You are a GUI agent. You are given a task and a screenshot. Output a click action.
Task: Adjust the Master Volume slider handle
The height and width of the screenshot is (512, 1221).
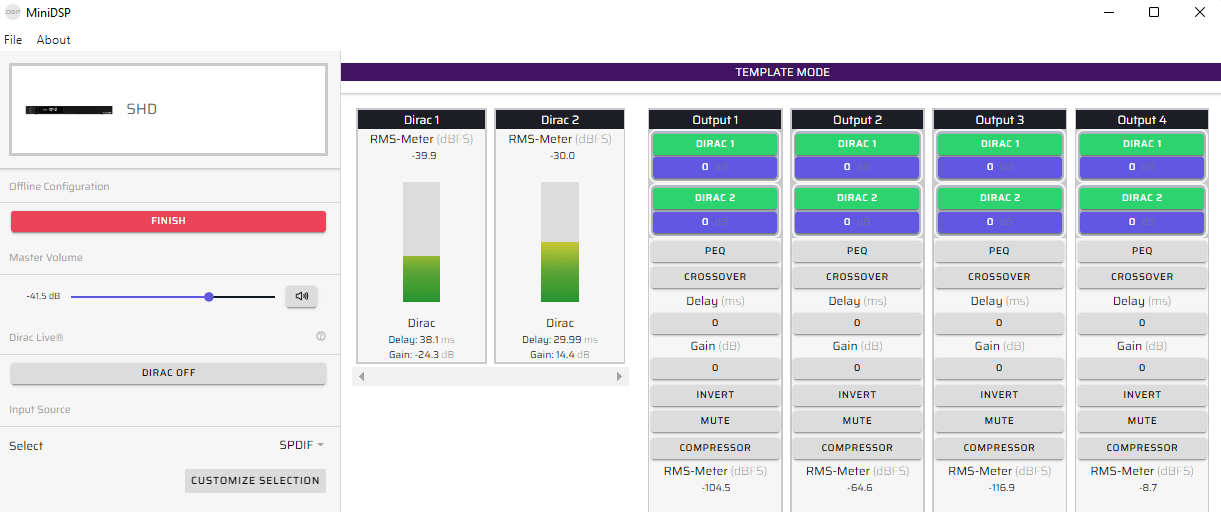click(x=209, y=297)
